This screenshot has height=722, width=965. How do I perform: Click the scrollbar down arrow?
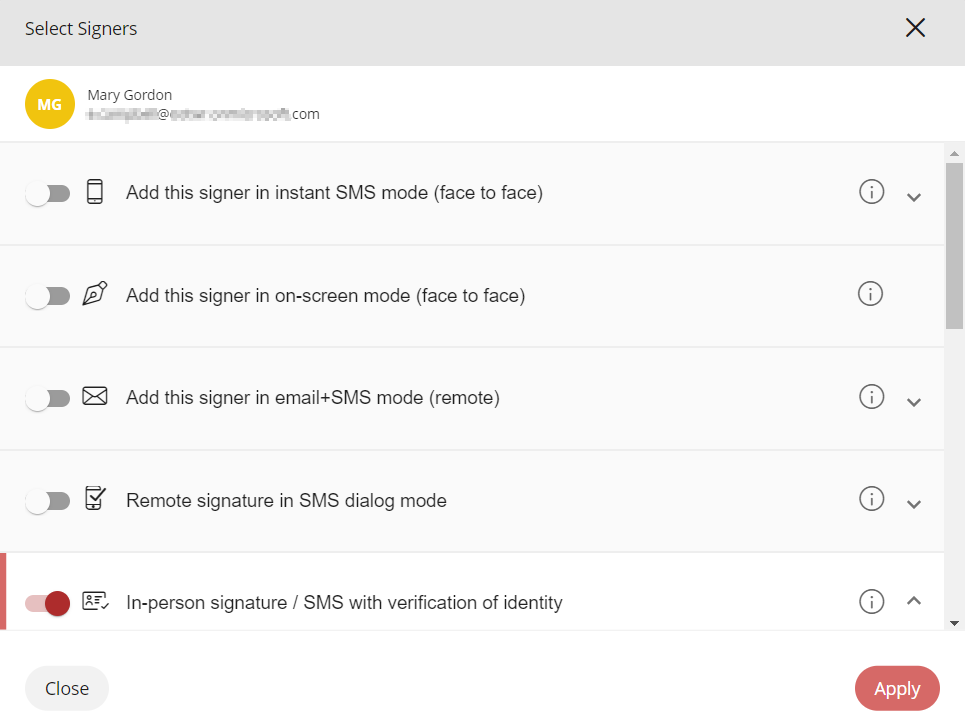pyautogui.click(x=954, y=623)
